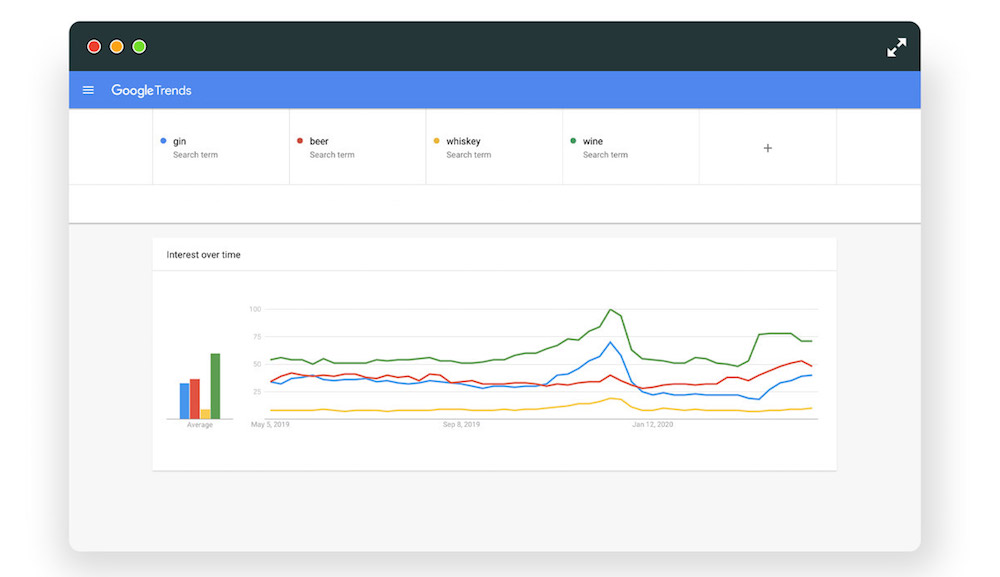Viewport: 1000px width, 577px height.
Task: Click the green wine average bar
Action: [x=215, y=387]
